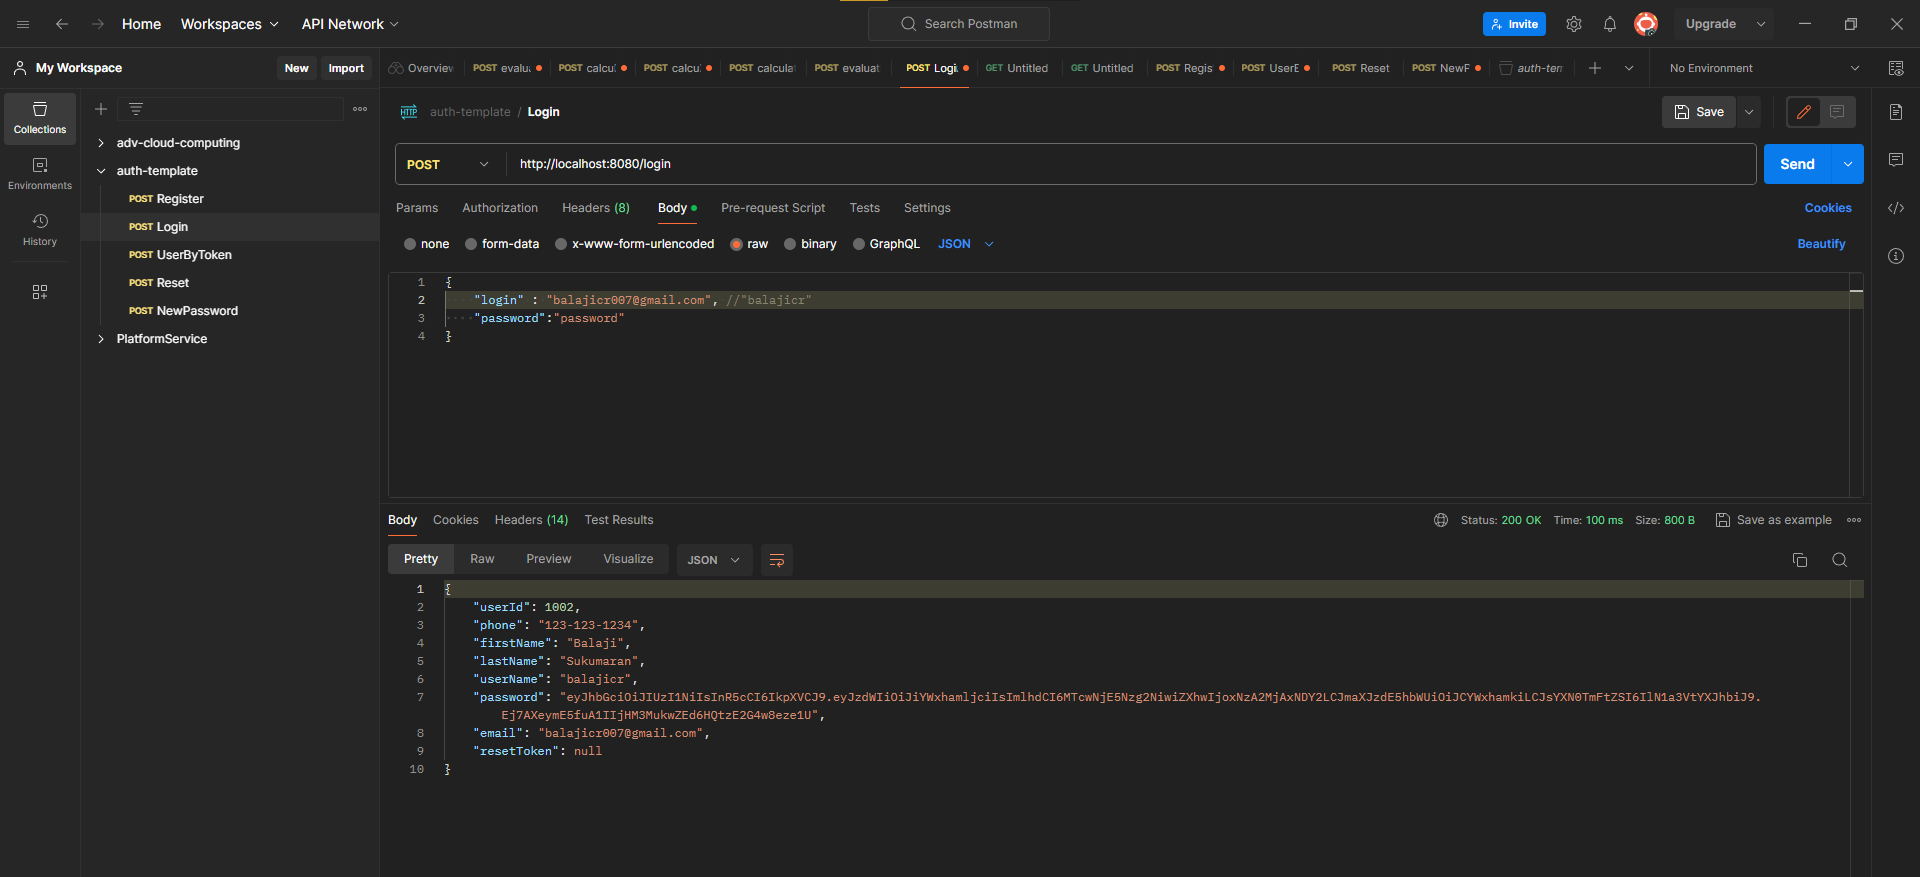The width and height of the screenshot is (1920, 877).
Task: Open a new request tab
Action: pyautogui.click(x=1595, y=68)
